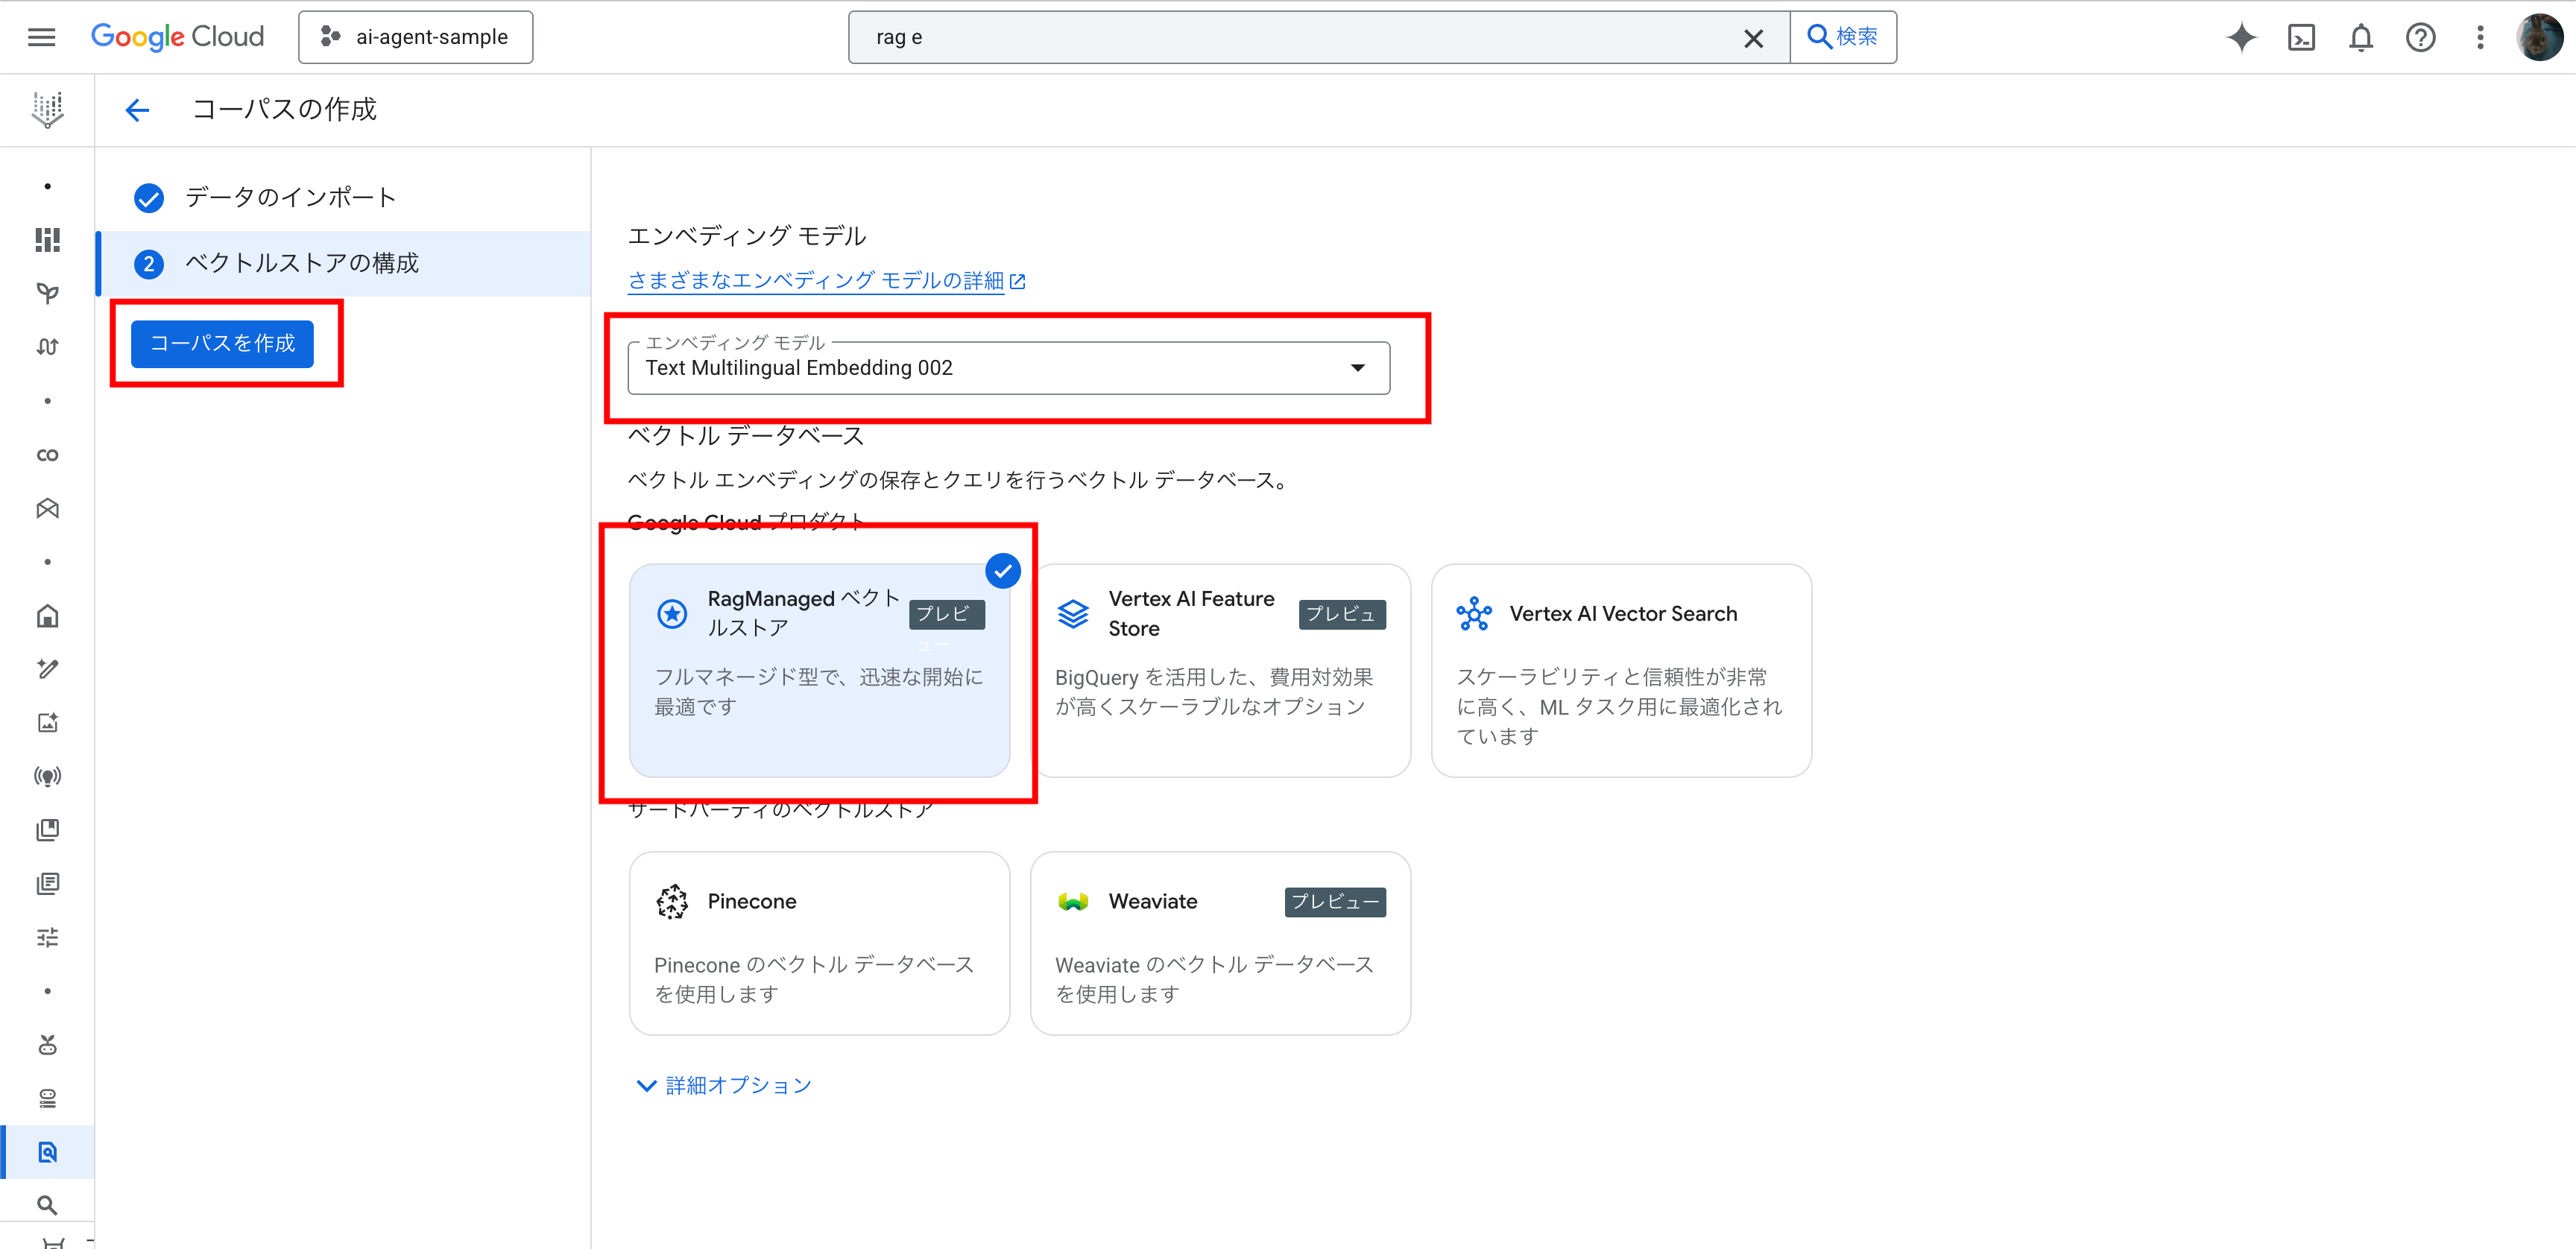Open the sparkle-pencil prompt creation sidebar icon
This screenshot has width=2576, height=1249.
(x=47, y=669)
